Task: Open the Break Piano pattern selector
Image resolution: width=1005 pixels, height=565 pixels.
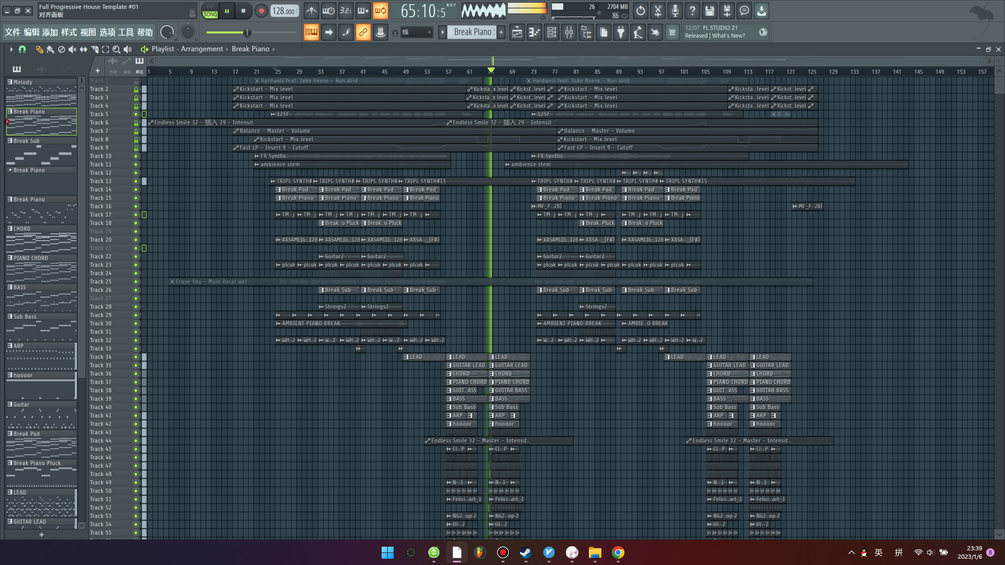Action: point(472,32)
